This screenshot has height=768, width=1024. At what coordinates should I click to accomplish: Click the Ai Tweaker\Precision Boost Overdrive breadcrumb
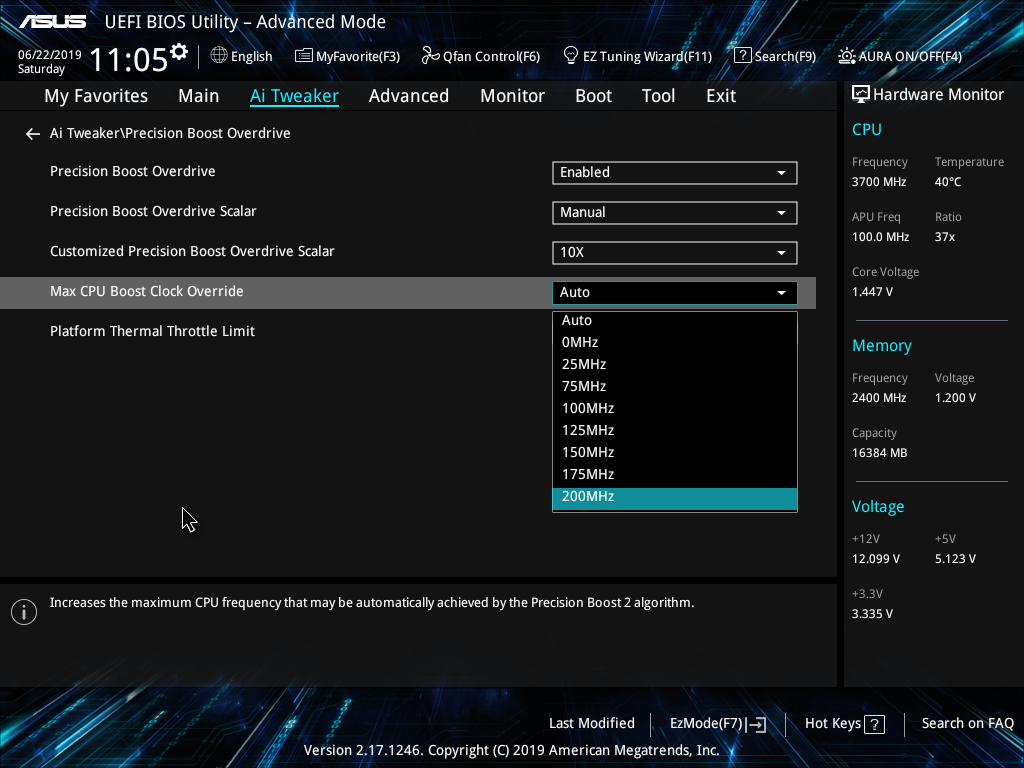(x=170, y=133)
